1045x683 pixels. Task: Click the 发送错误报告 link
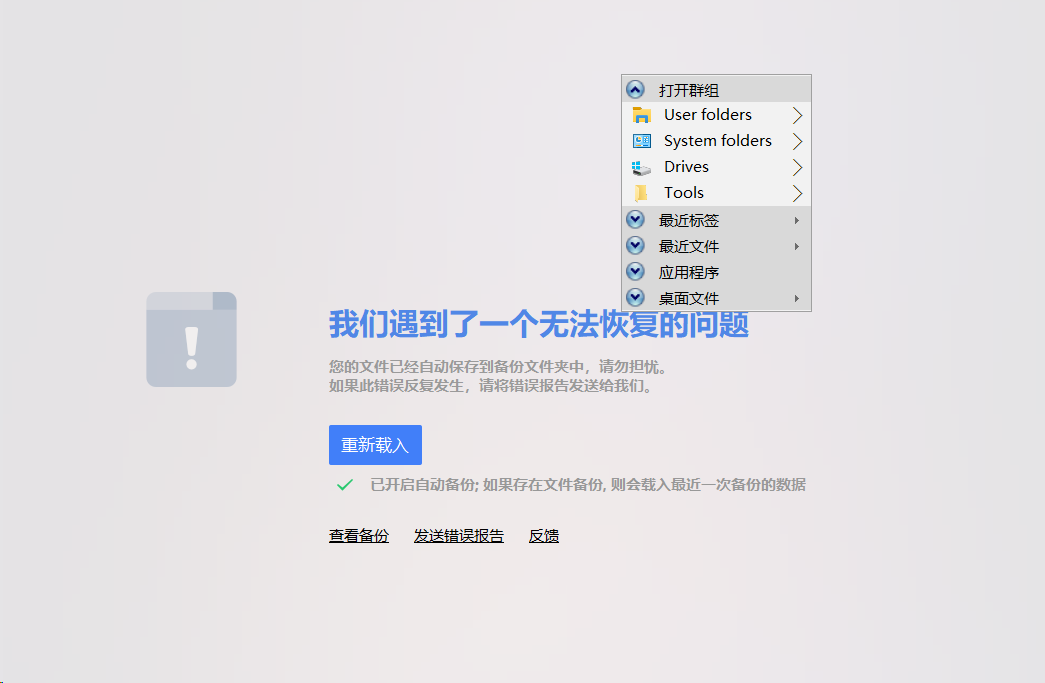click(x=459, y=536)
